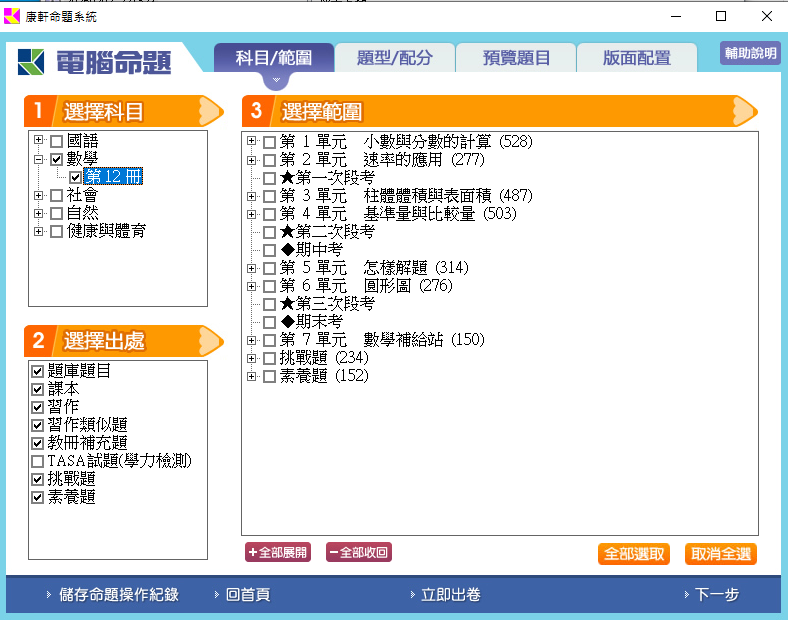Expand 第 3 單元 柱體體積與表面積 node
788x620 pixels.
coord(252,196)
